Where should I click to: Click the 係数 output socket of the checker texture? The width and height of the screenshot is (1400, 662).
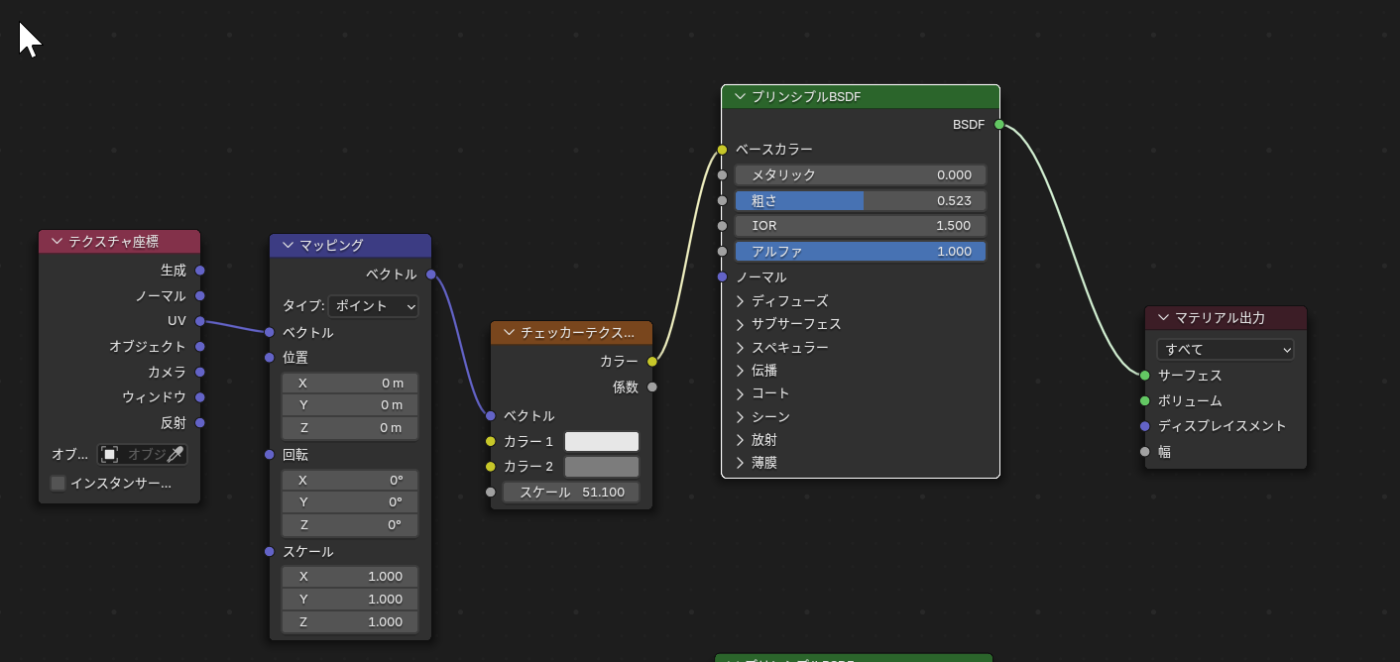click(x=652, y=387)
